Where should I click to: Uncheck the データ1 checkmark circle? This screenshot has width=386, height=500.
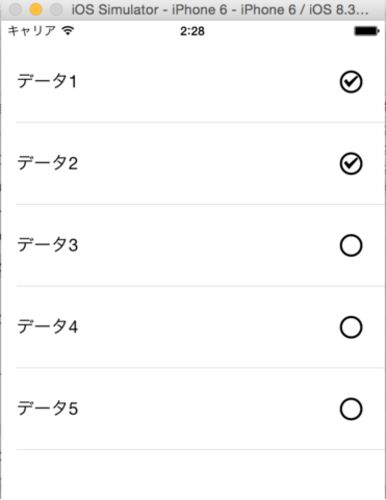click(351, 82)
